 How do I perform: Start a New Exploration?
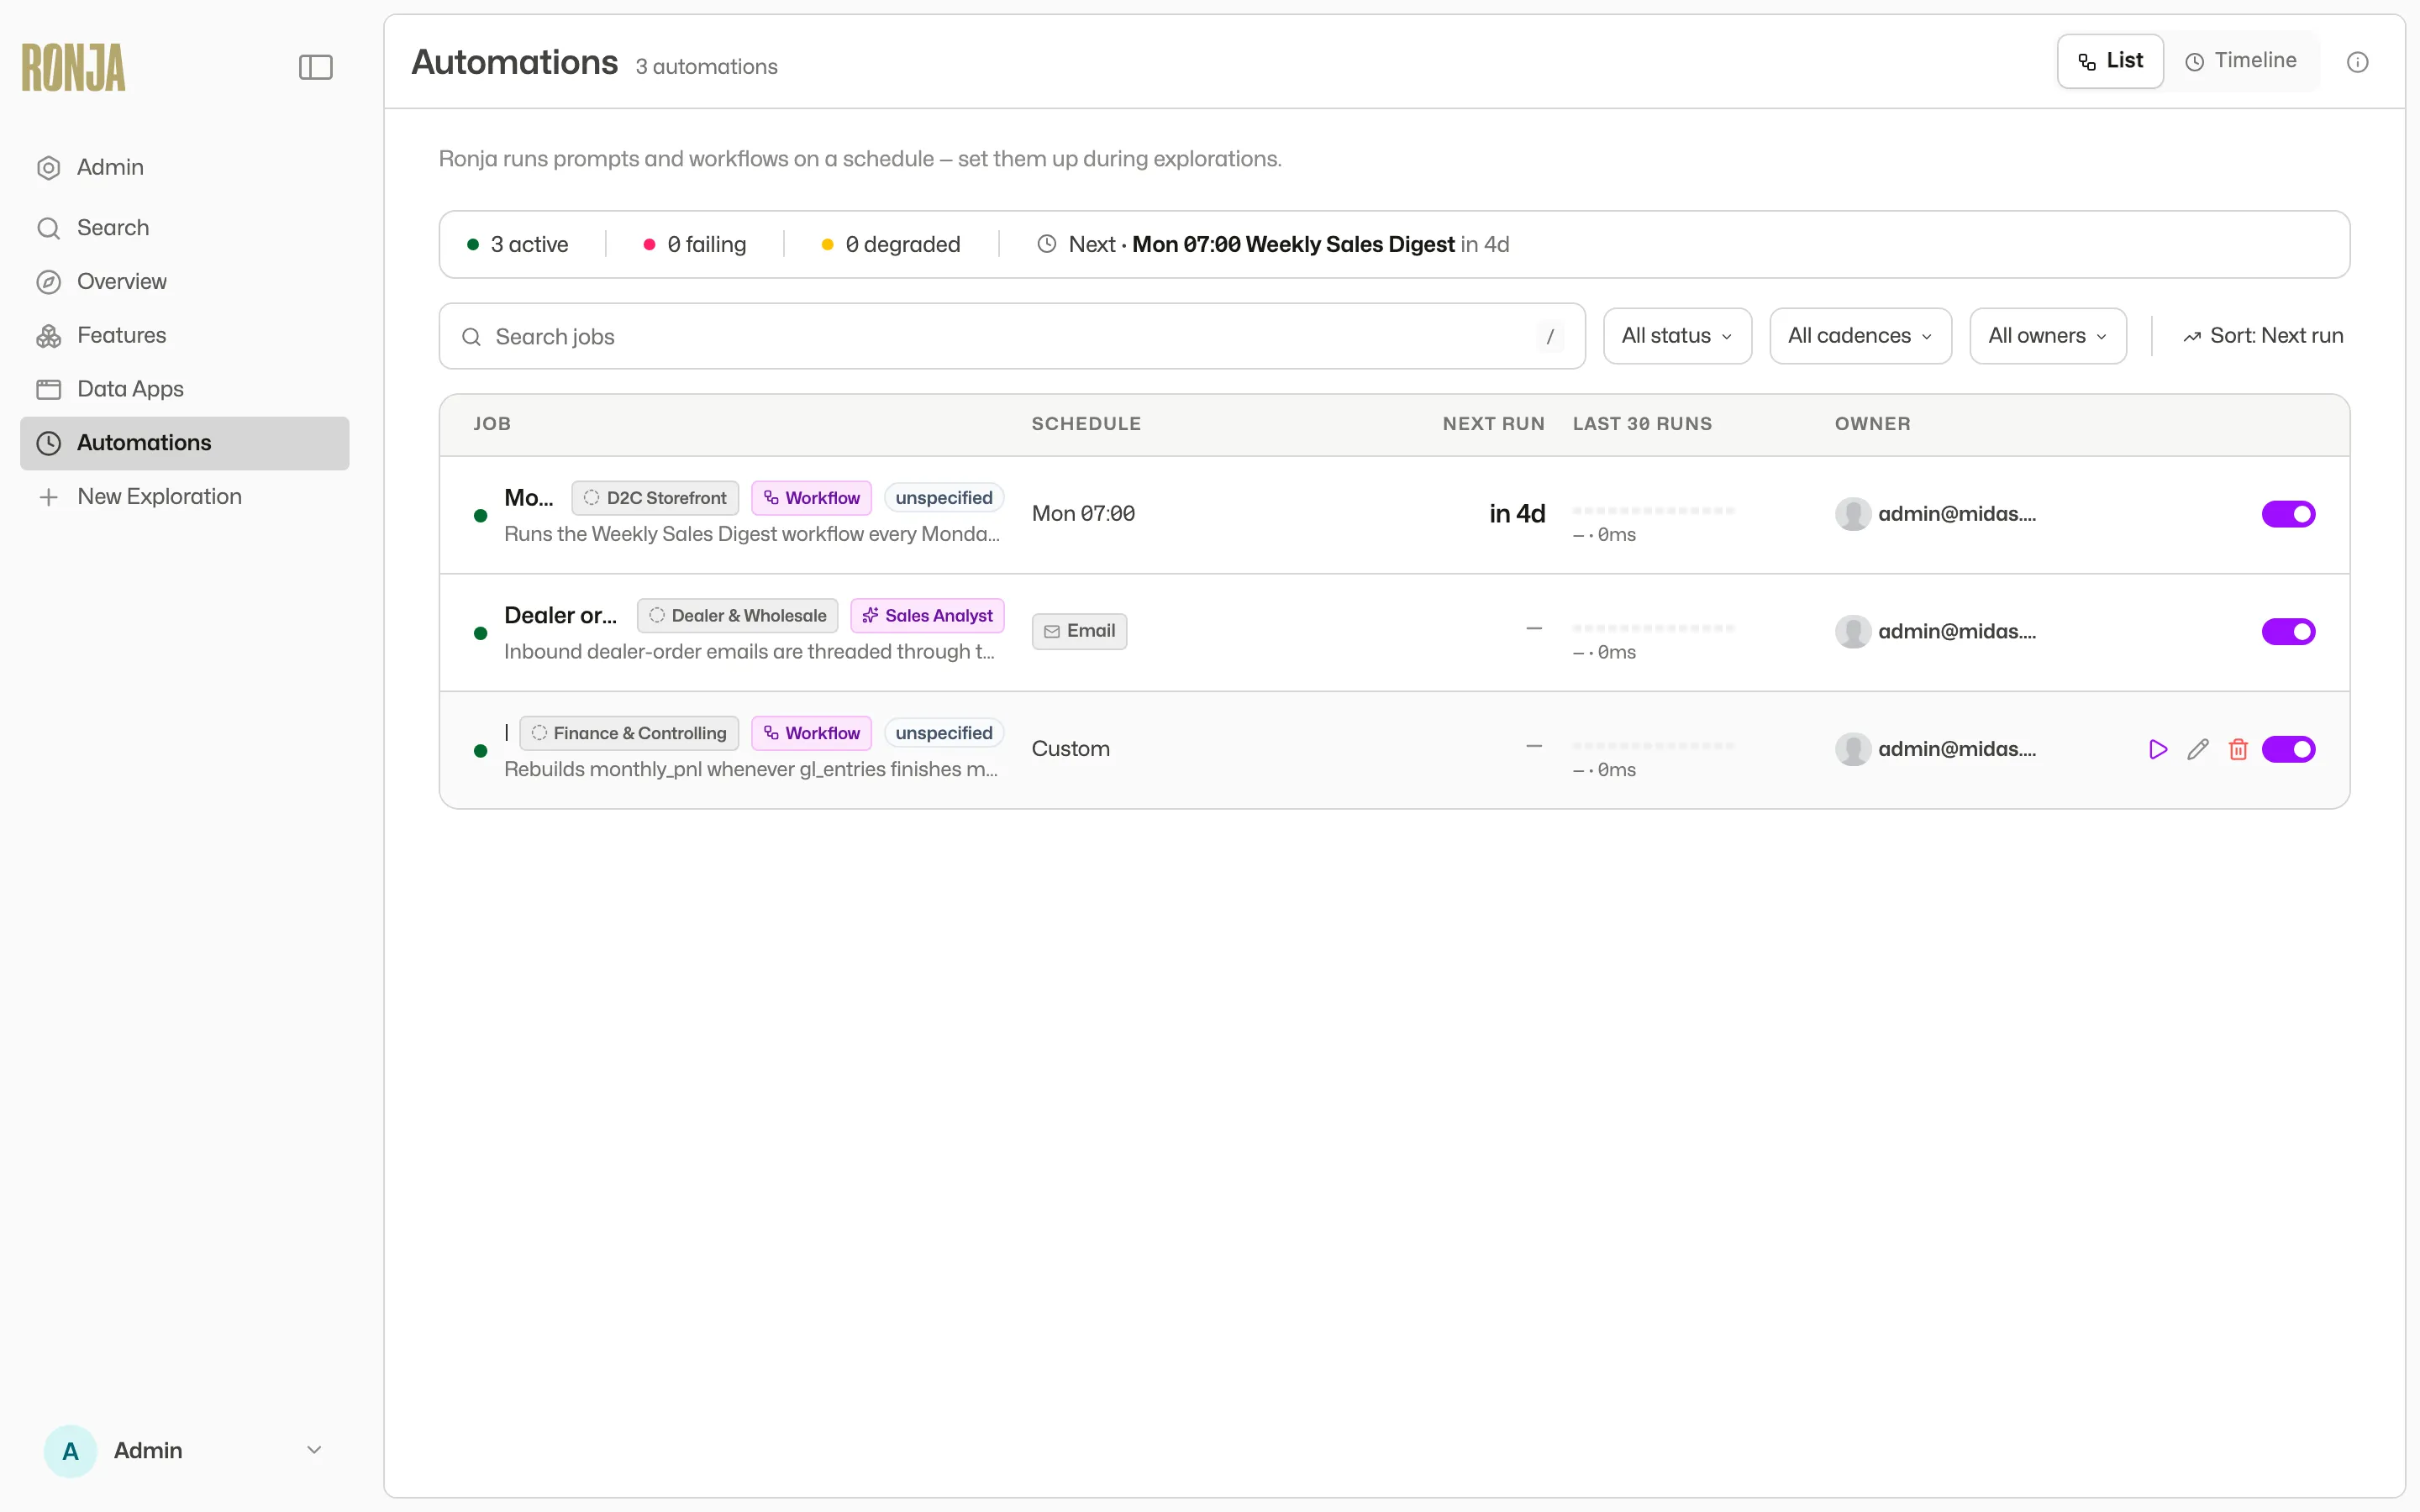(x=184, y=497)
